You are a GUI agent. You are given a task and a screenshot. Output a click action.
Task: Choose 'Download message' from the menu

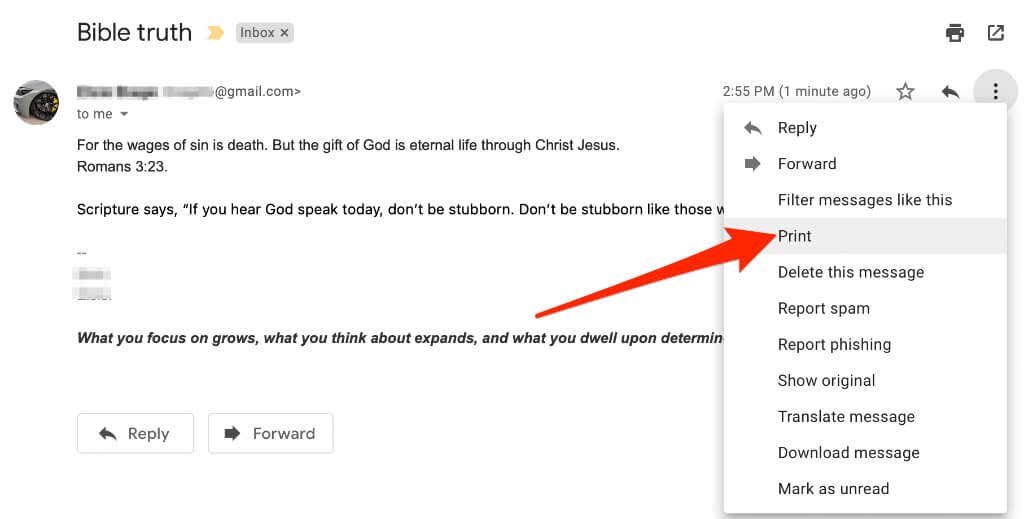[x=848, y=452]
